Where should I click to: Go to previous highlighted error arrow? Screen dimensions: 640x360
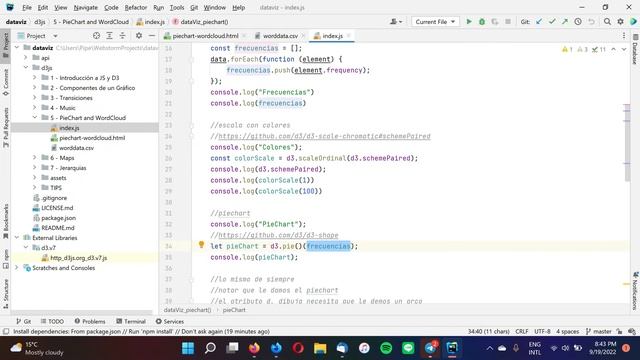tap(613, 49)
